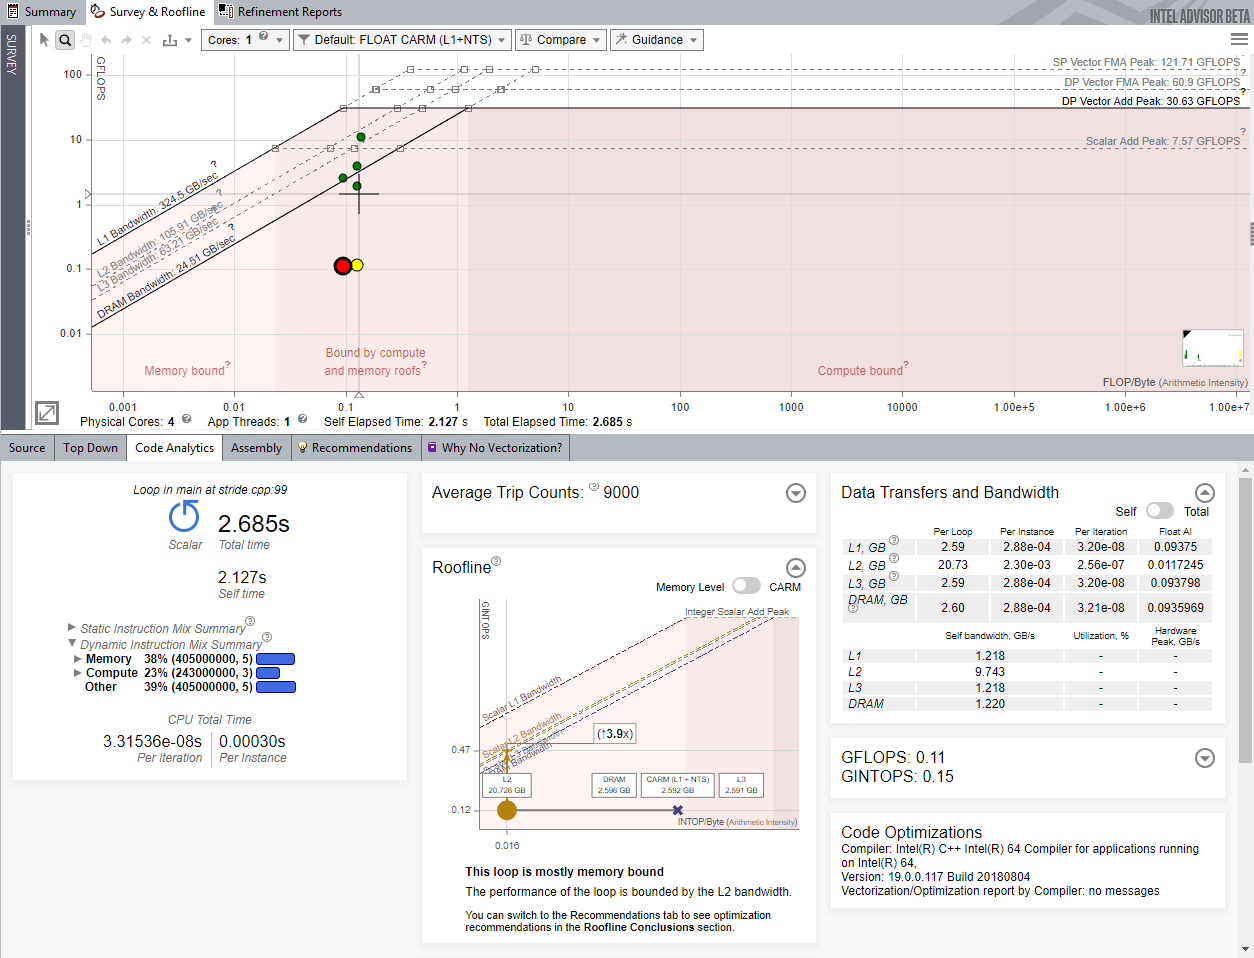The height and width of the screenshot is (958, 1254).
Task: Toggle Memory Level / CARM switch
Action: (x=746, y=586)
